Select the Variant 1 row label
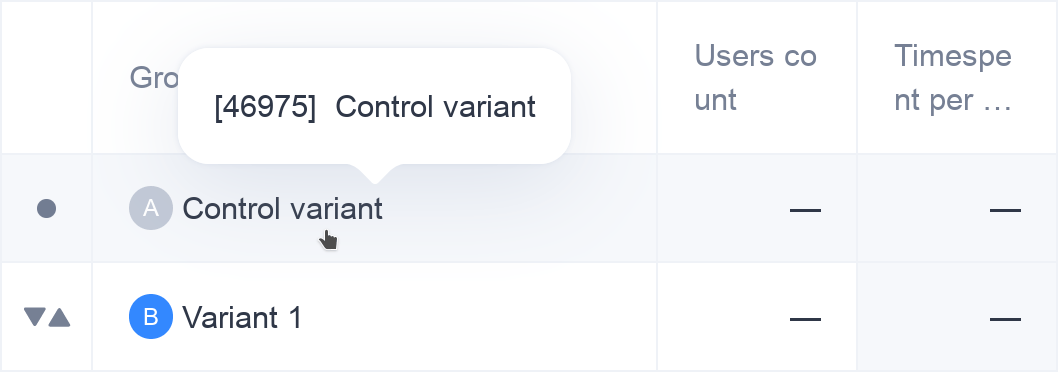 pos(242,317)
